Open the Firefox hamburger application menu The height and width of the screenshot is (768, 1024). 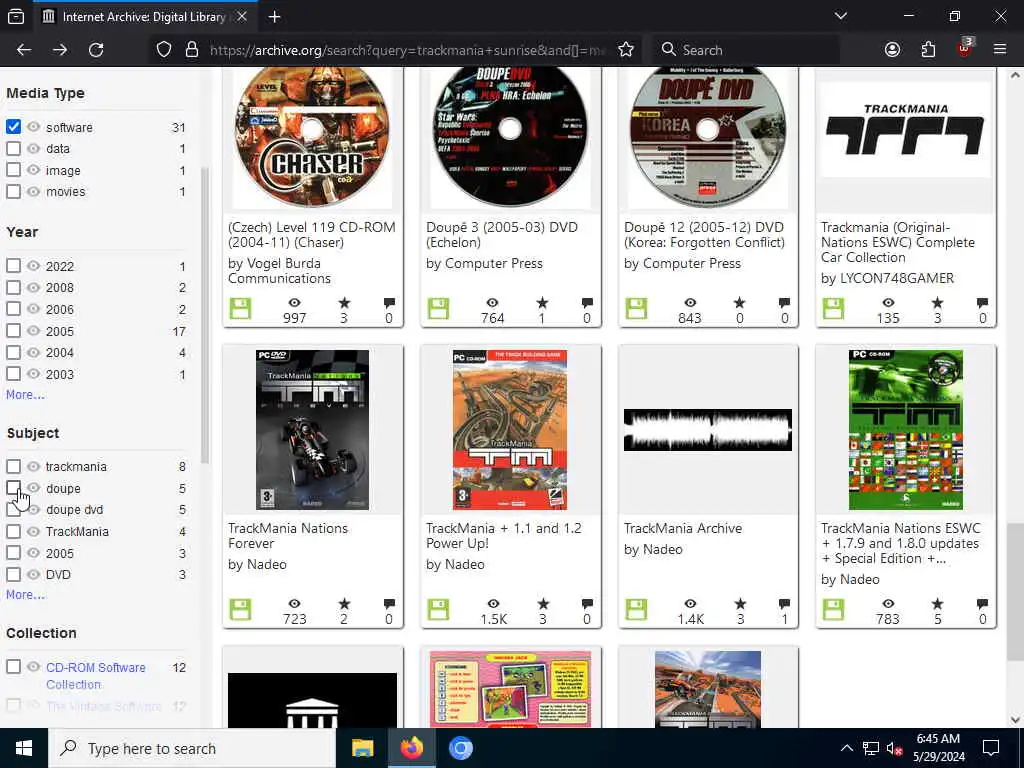pos(1000,50)
